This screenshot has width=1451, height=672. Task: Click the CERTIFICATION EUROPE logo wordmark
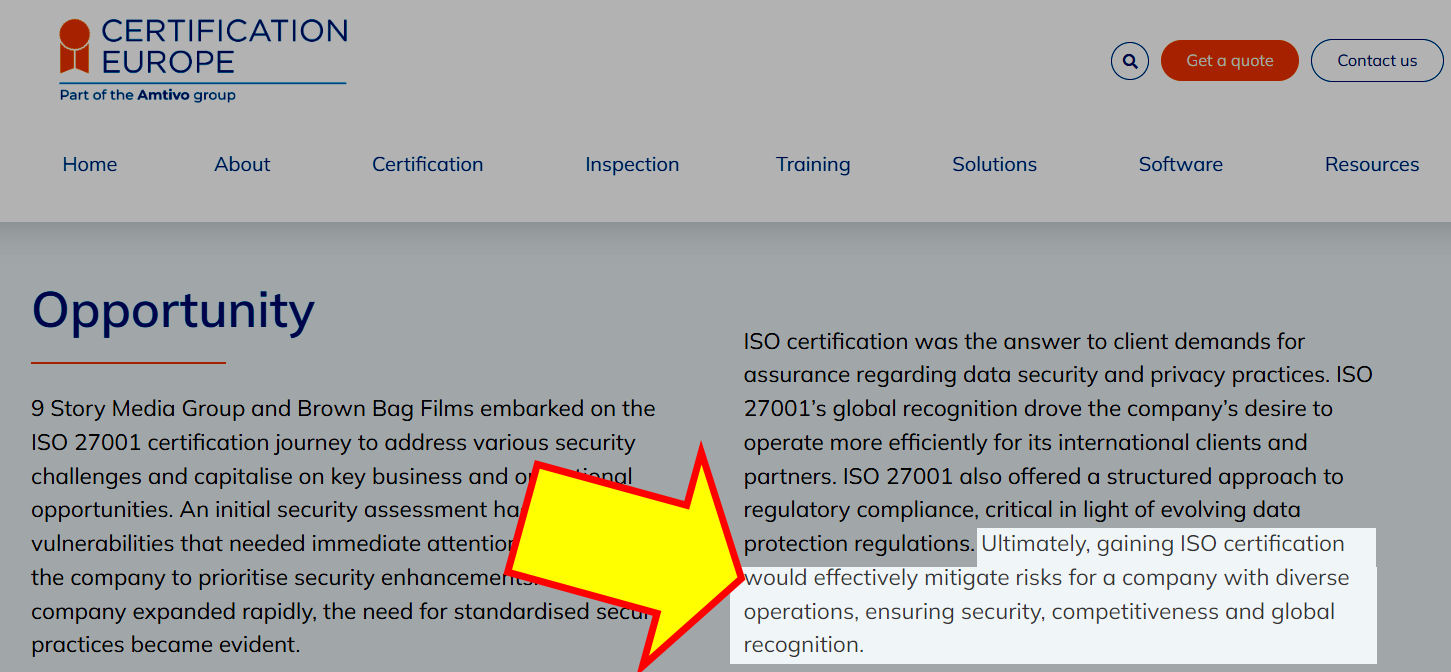tap(224, 46)
